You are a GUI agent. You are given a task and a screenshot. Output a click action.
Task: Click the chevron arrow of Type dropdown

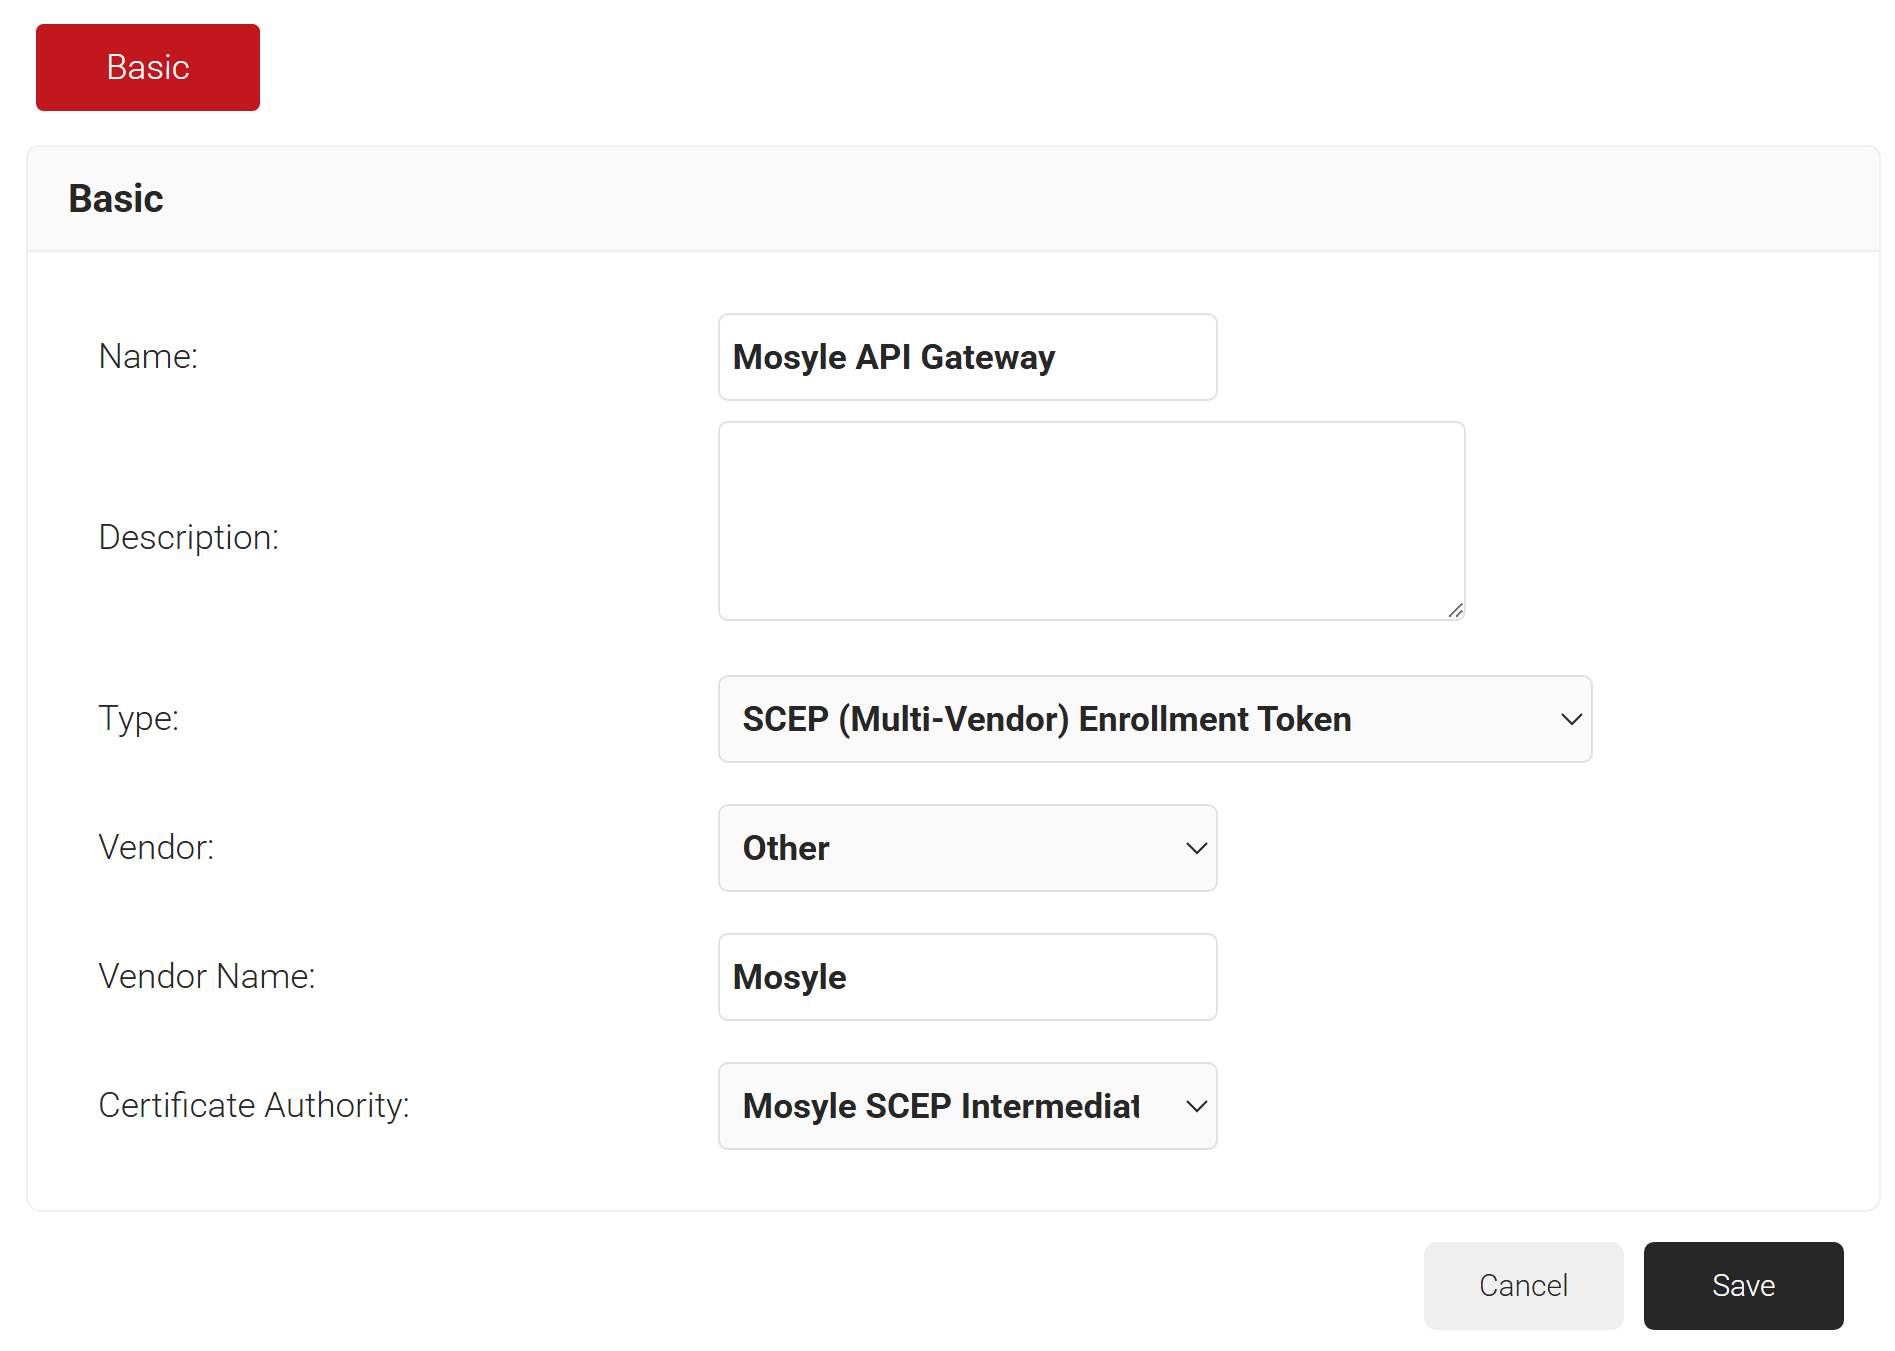point(1571,719)
